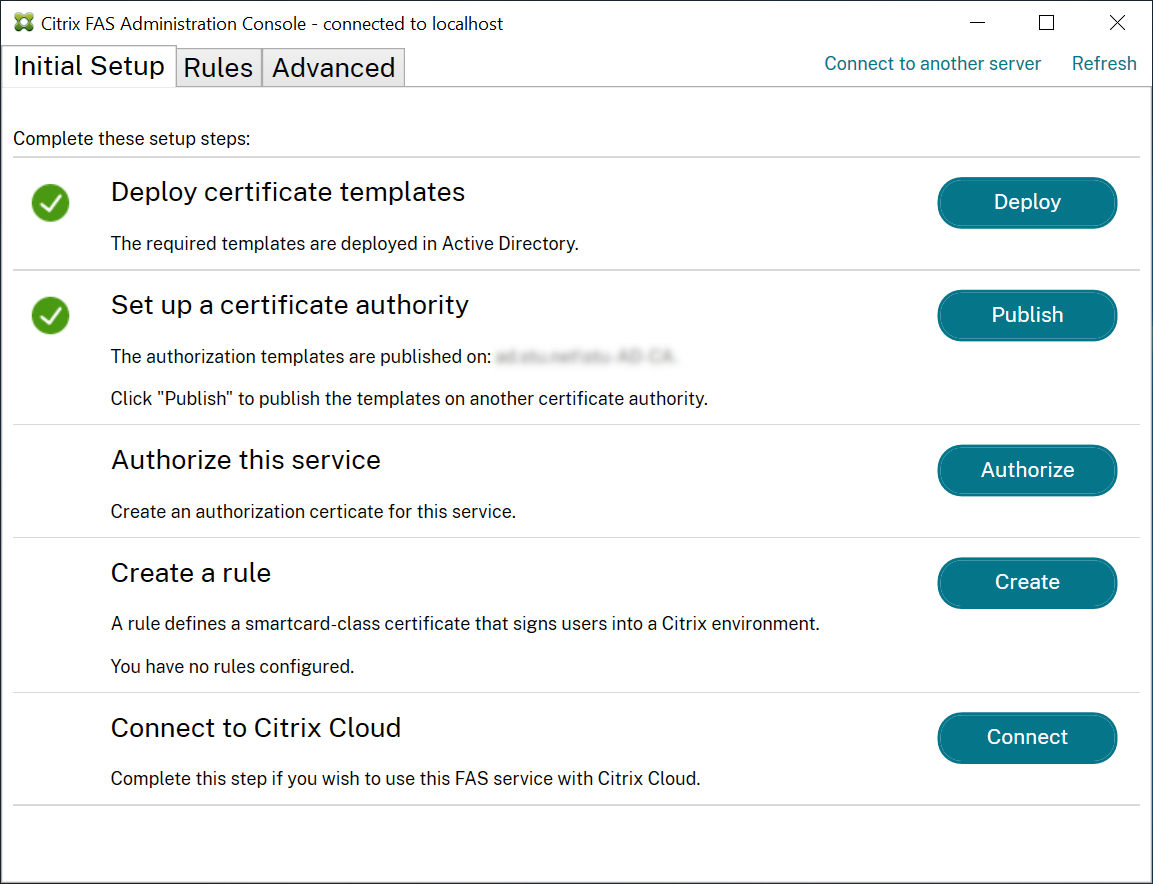This screenshot has width=1153, height=884.
Task: Click the Connect to Citrix Cloud heading
Action: pyautogui.click(x=256, y=728)
